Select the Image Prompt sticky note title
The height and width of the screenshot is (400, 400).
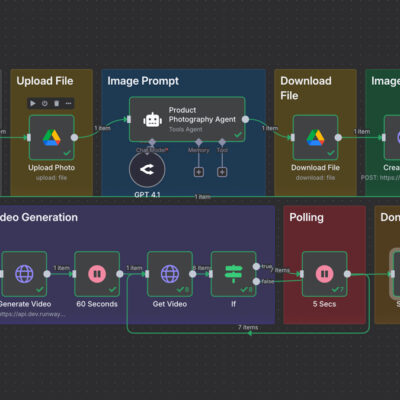point(143,81)
